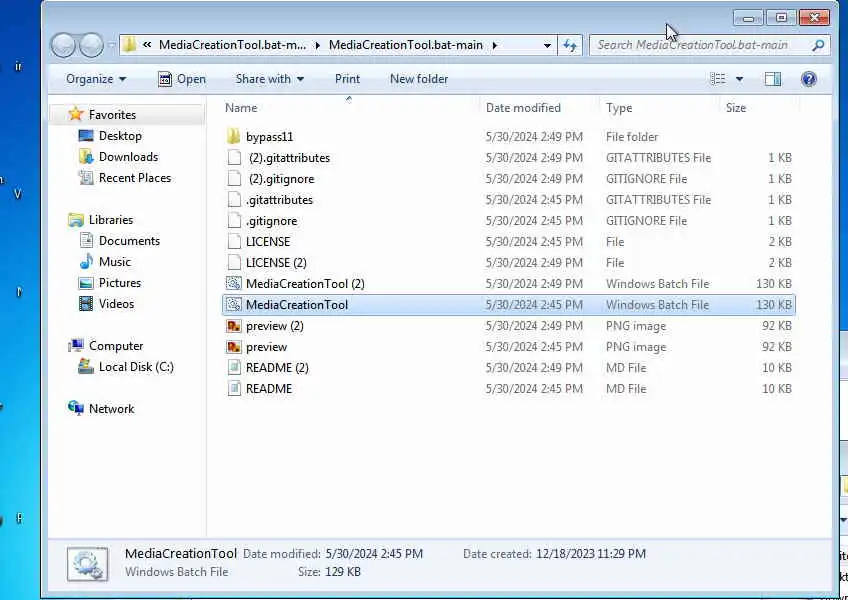Click Libraries heading in navigation pane
This screenshot has height=600, width=848.
[x=111, y=220]
